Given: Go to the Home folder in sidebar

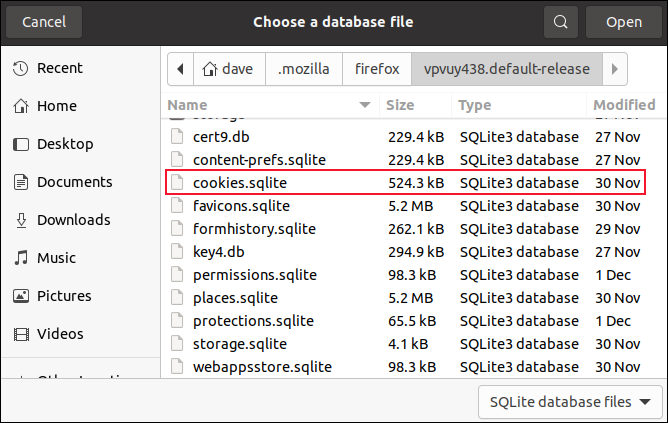Looking at the screenshot, I should tap(56, 106).
